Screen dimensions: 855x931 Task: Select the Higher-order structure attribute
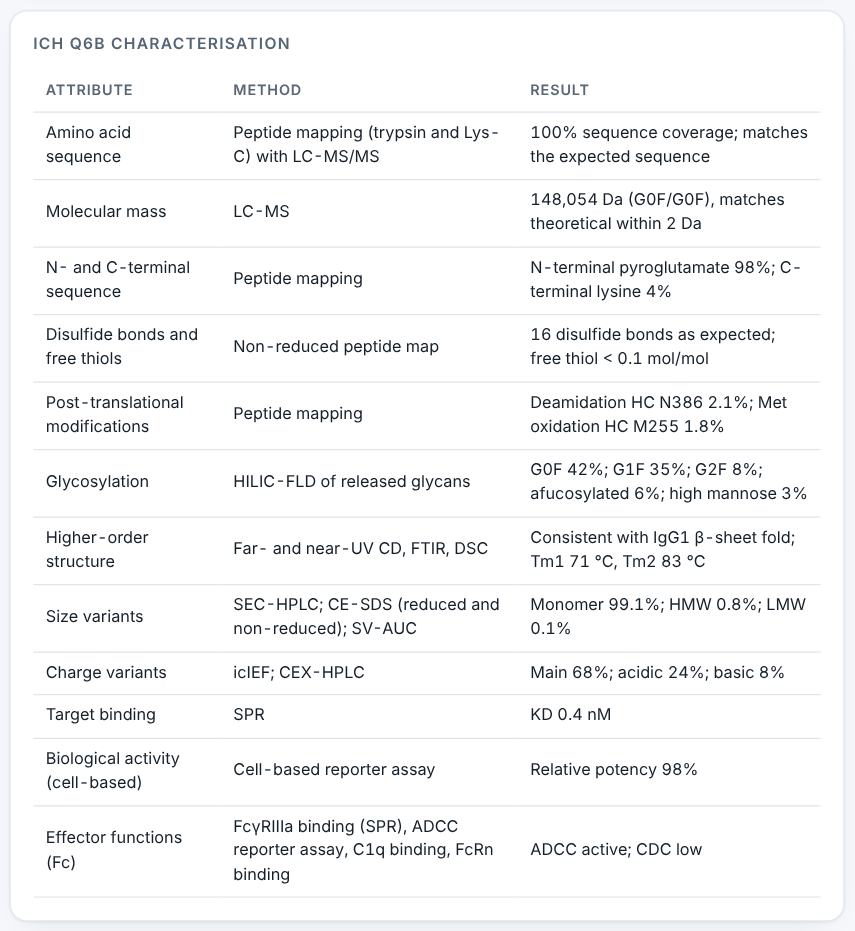pos(97,549)
